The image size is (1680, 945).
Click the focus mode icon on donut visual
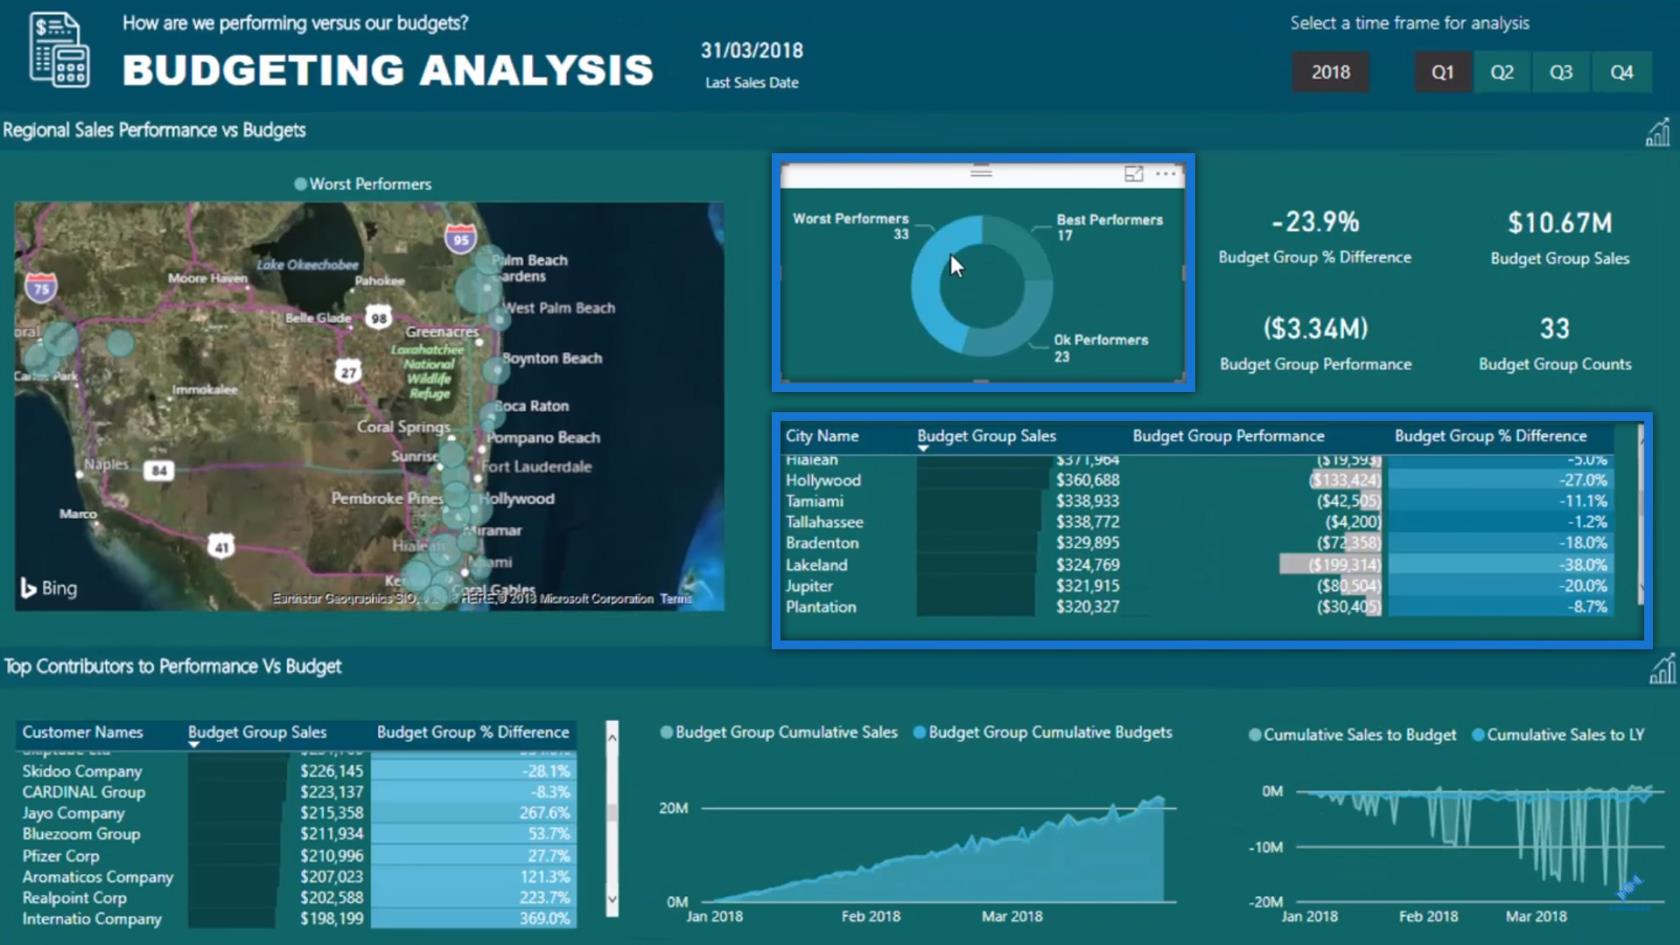(x=1133, y=174)
